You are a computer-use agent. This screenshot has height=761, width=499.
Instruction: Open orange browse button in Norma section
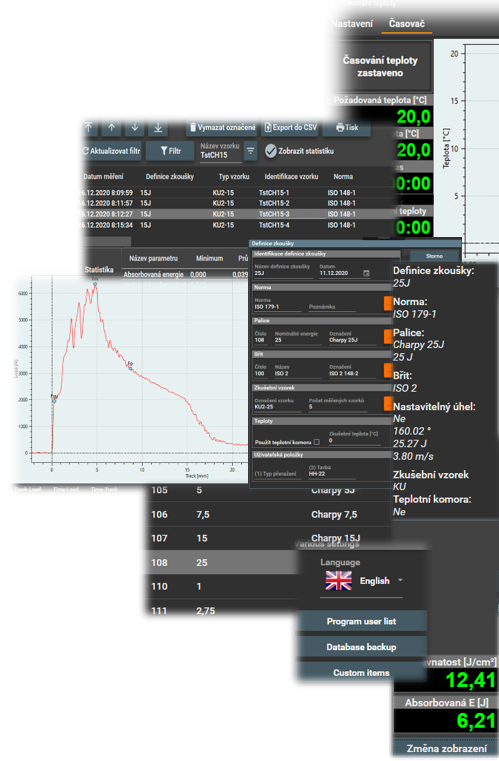click(388, 303)
